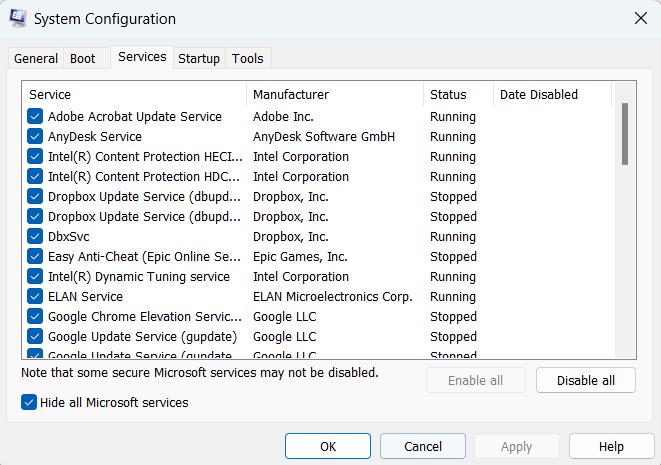Click the Enable all button

coord(476,380)
